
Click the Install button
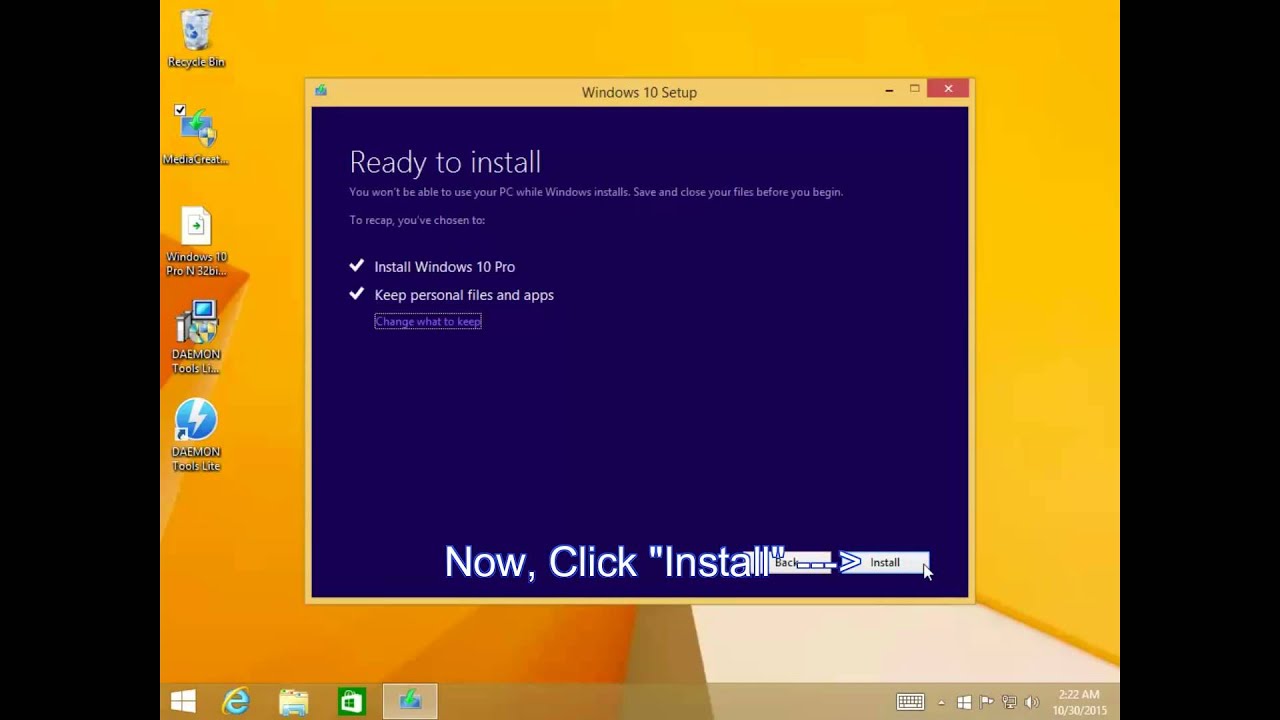tap(885, 562)
